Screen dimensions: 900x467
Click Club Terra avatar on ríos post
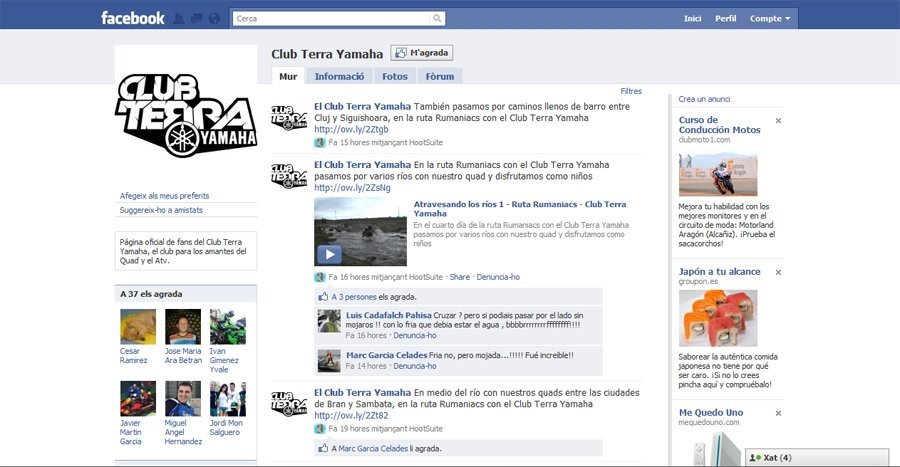[x=289, y=176]
